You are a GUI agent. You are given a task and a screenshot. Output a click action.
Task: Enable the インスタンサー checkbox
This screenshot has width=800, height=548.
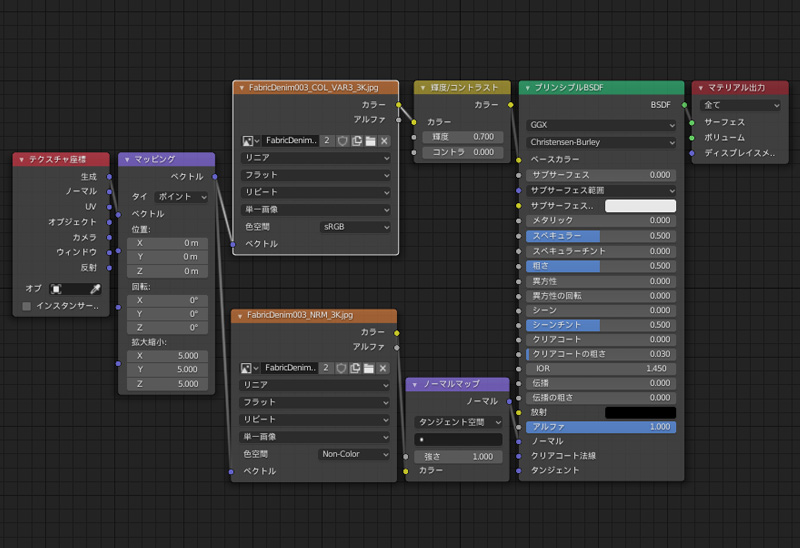pyautogui.click(x=26, y=306)
